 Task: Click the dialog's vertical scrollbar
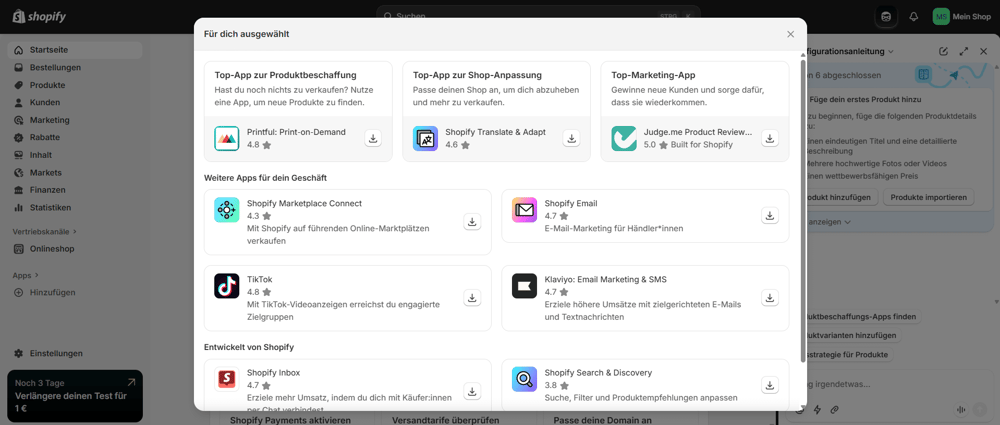coord(803,210)
